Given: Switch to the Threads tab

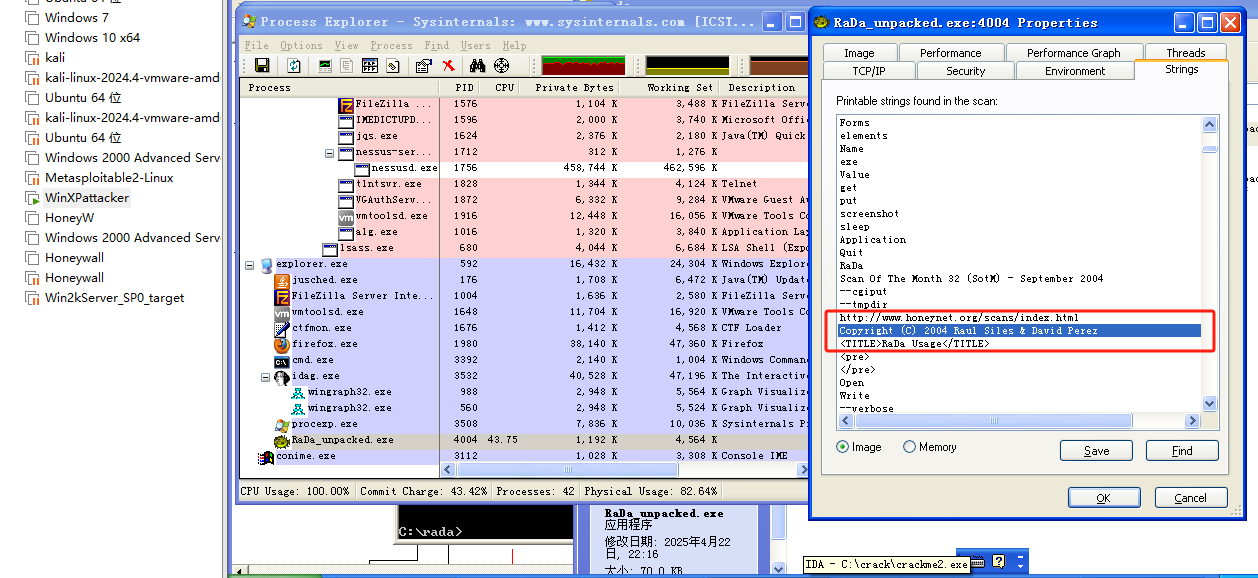Looking at the screenshot, I should 1186,53.
